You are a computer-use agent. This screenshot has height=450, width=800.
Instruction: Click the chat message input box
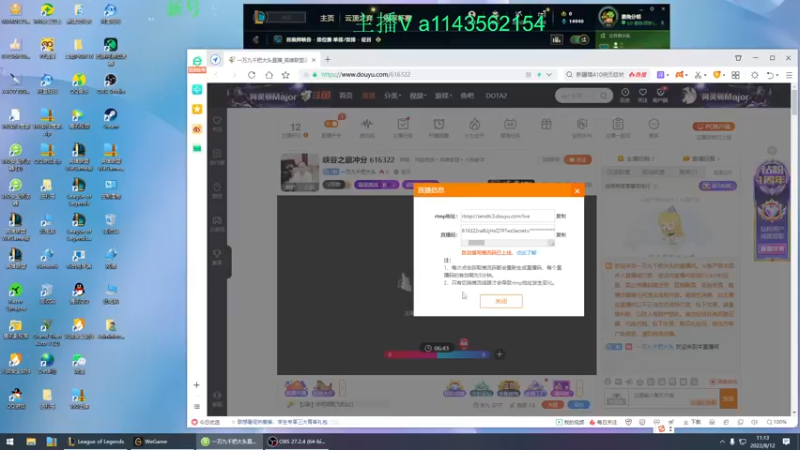674,398
